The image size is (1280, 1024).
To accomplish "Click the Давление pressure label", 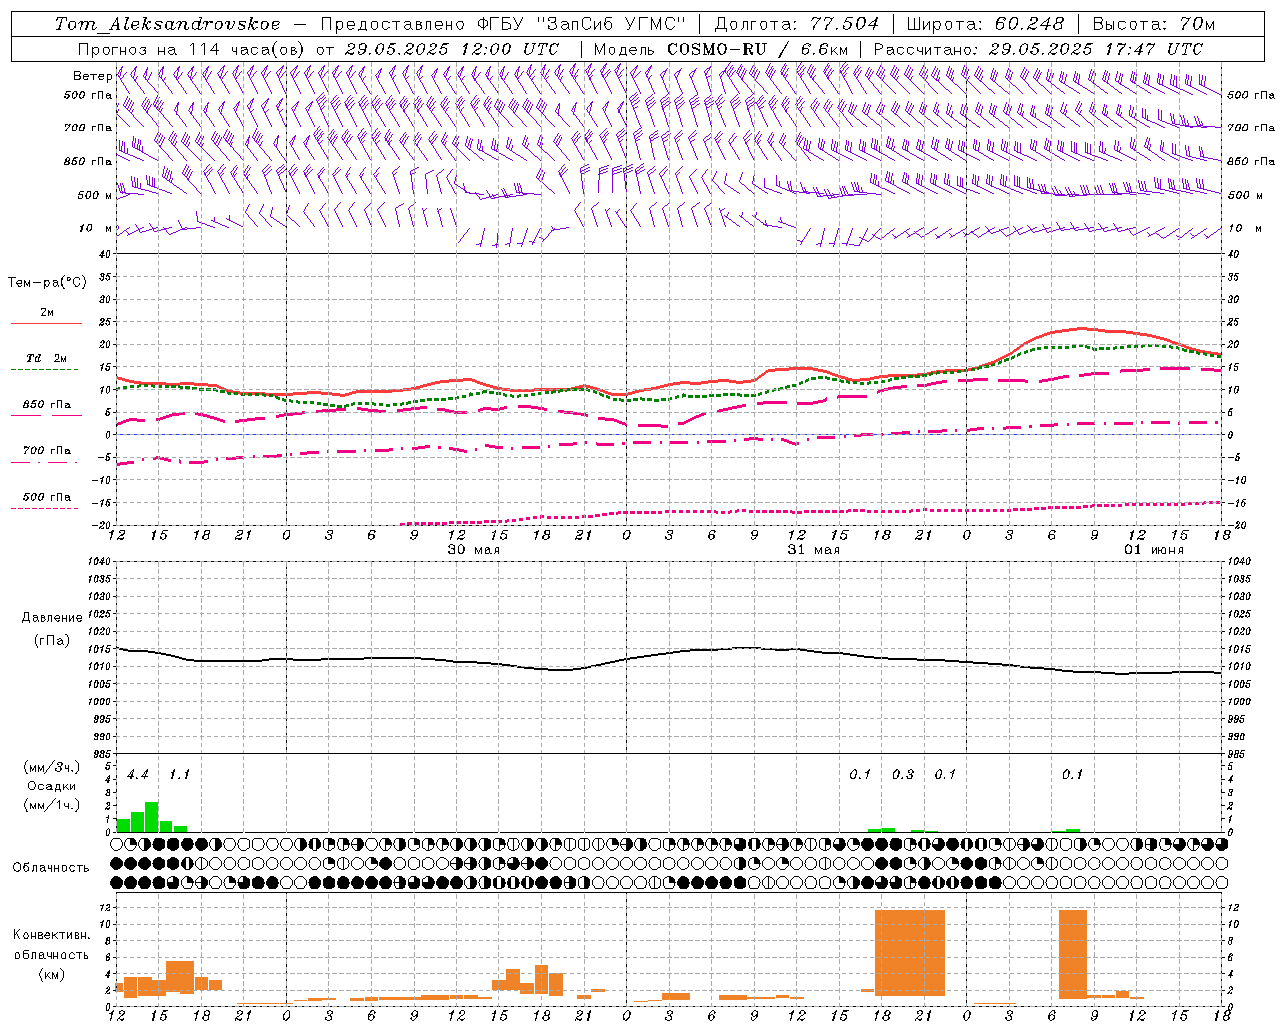I will (x=51, y=618).
